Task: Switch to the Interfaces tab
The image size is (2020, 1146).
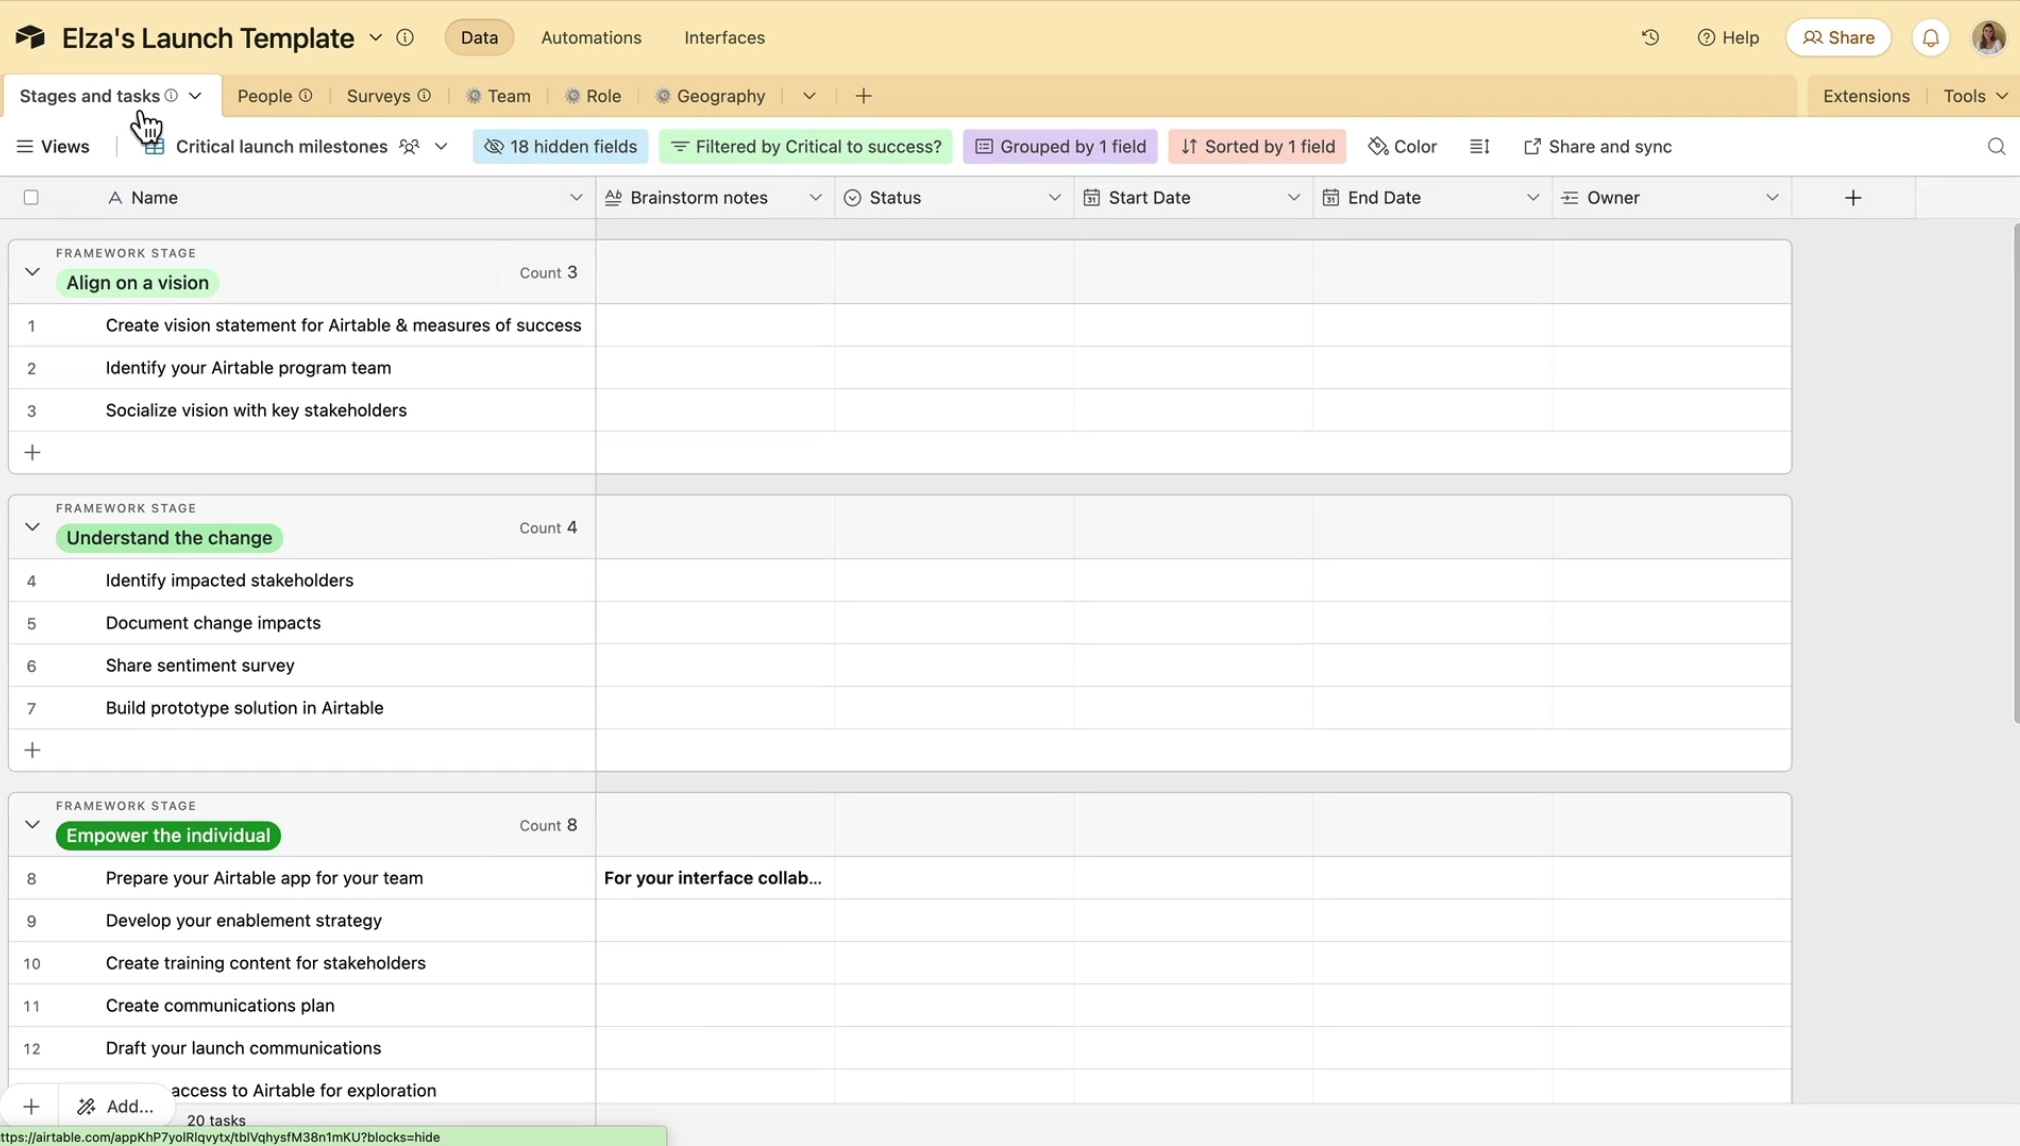Action: (724, 37)
